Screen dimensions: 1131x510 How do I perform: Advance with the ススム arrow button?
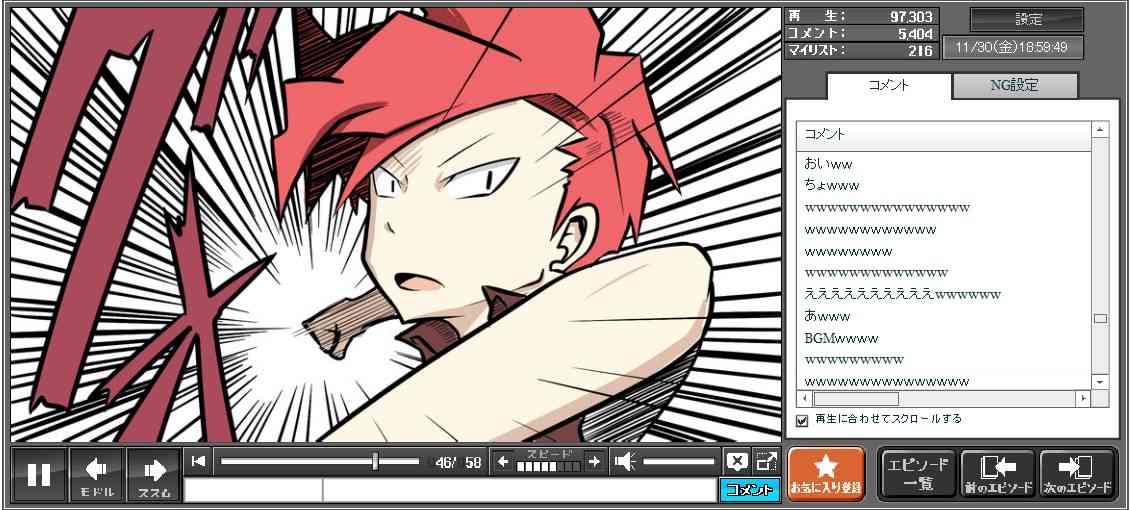point(154,474)
